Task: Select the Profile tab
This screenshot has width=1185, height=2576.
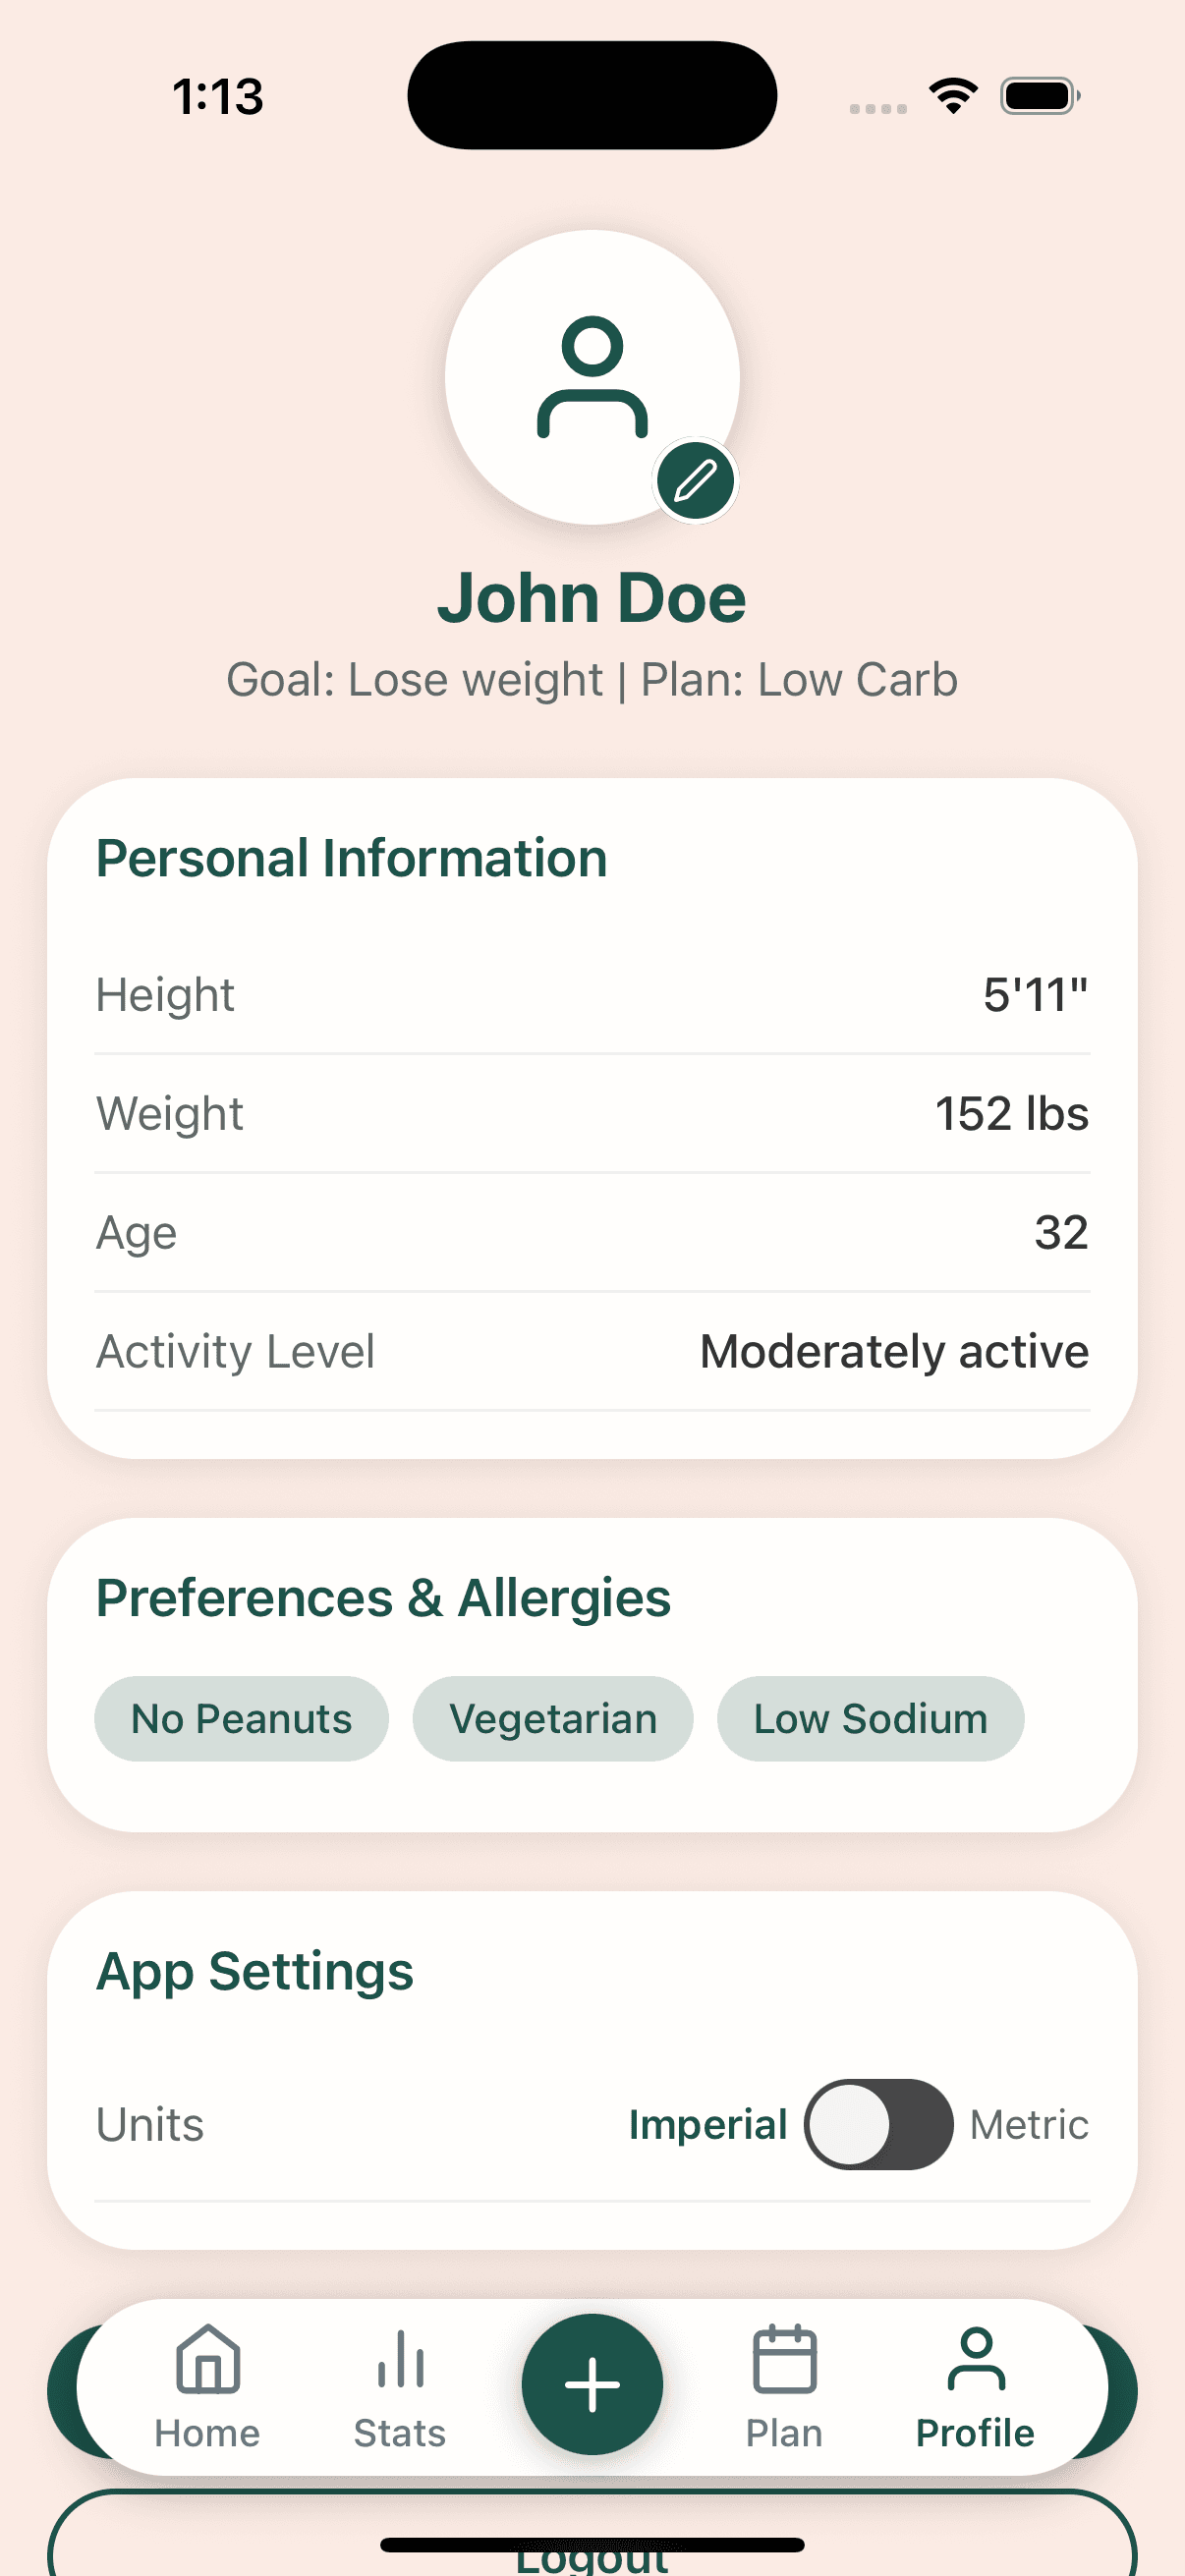Action: 975,2387
